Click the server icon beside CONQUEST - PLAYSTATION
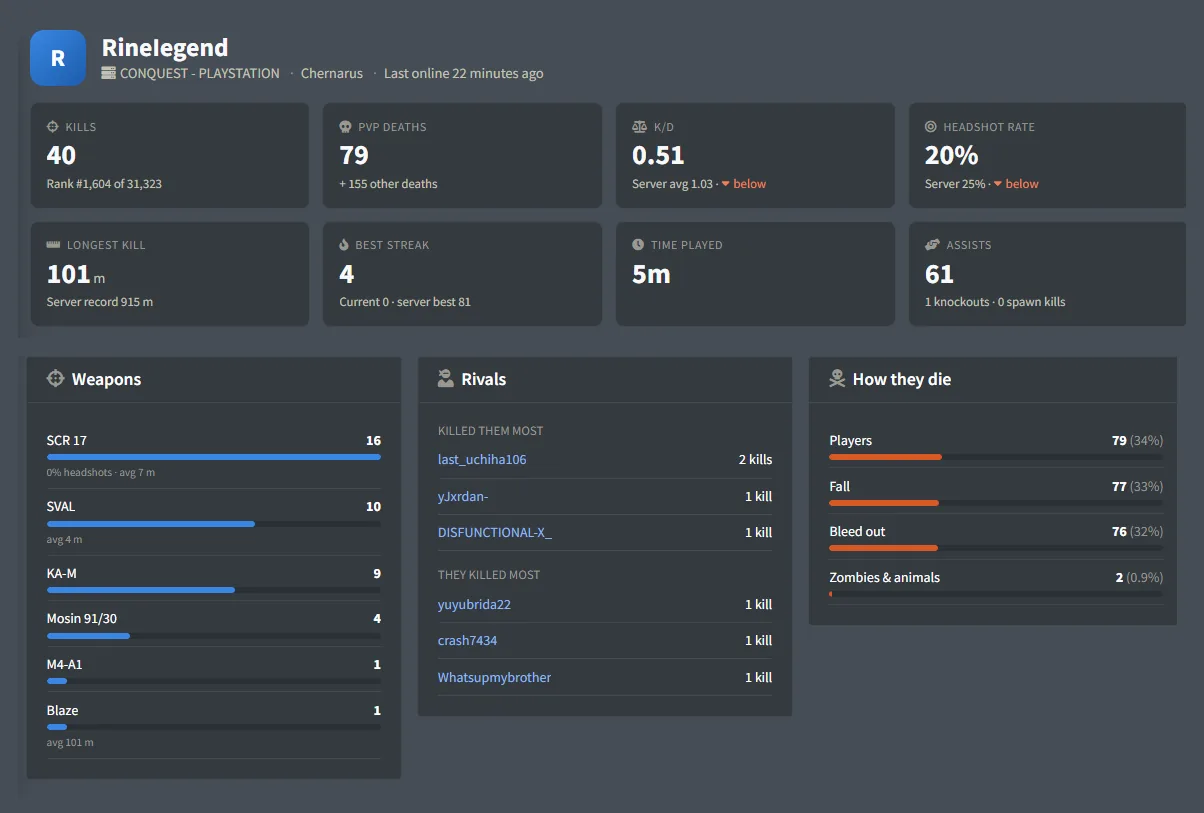1204x813 pixels. (109, 73)
